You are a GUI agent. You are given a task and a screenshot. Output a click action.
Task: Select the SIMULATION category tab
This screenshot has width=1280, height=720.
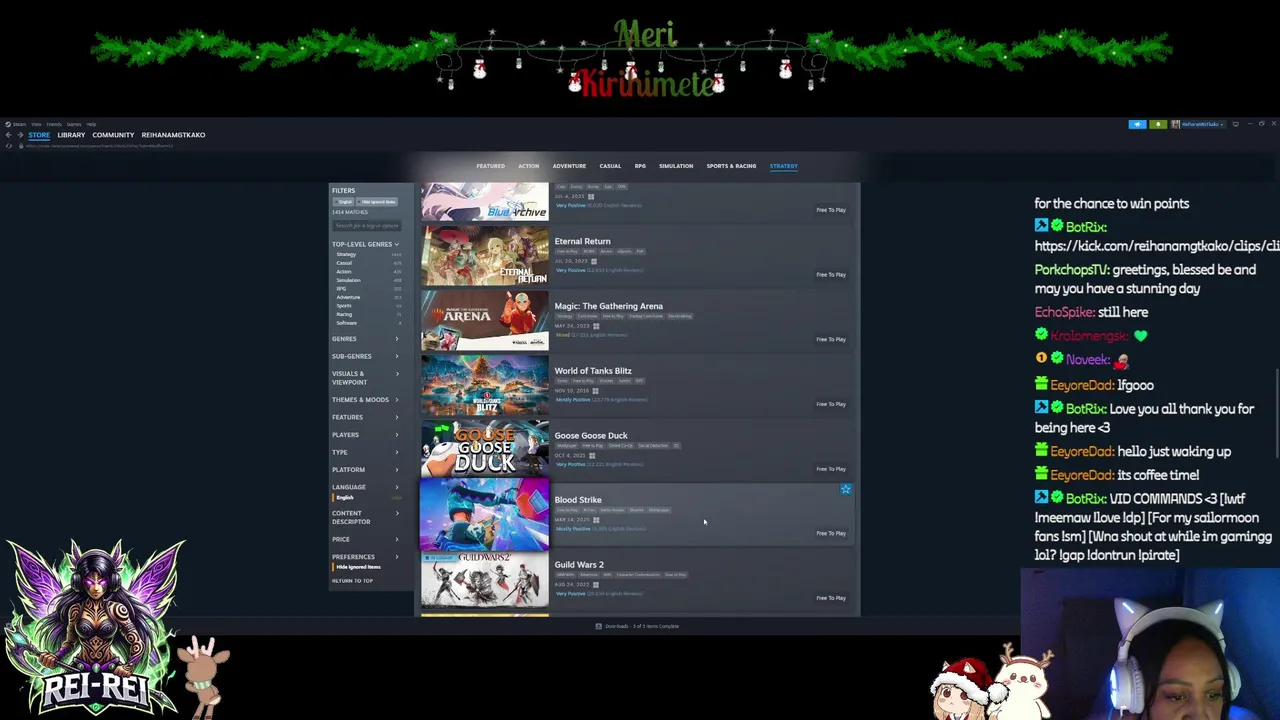point(676,166)
